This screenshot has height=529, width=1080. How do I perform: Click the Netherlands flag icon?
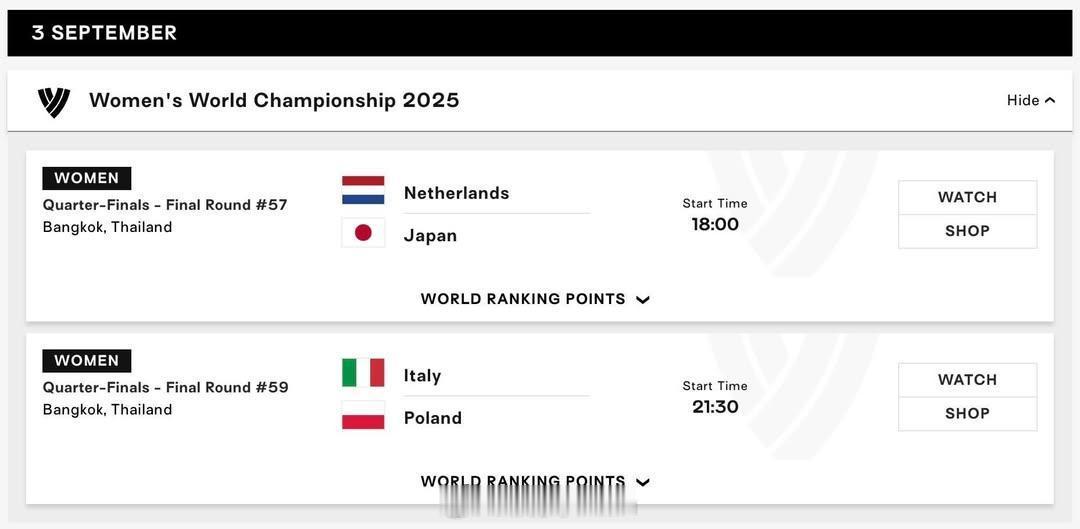tap(363, 190)
